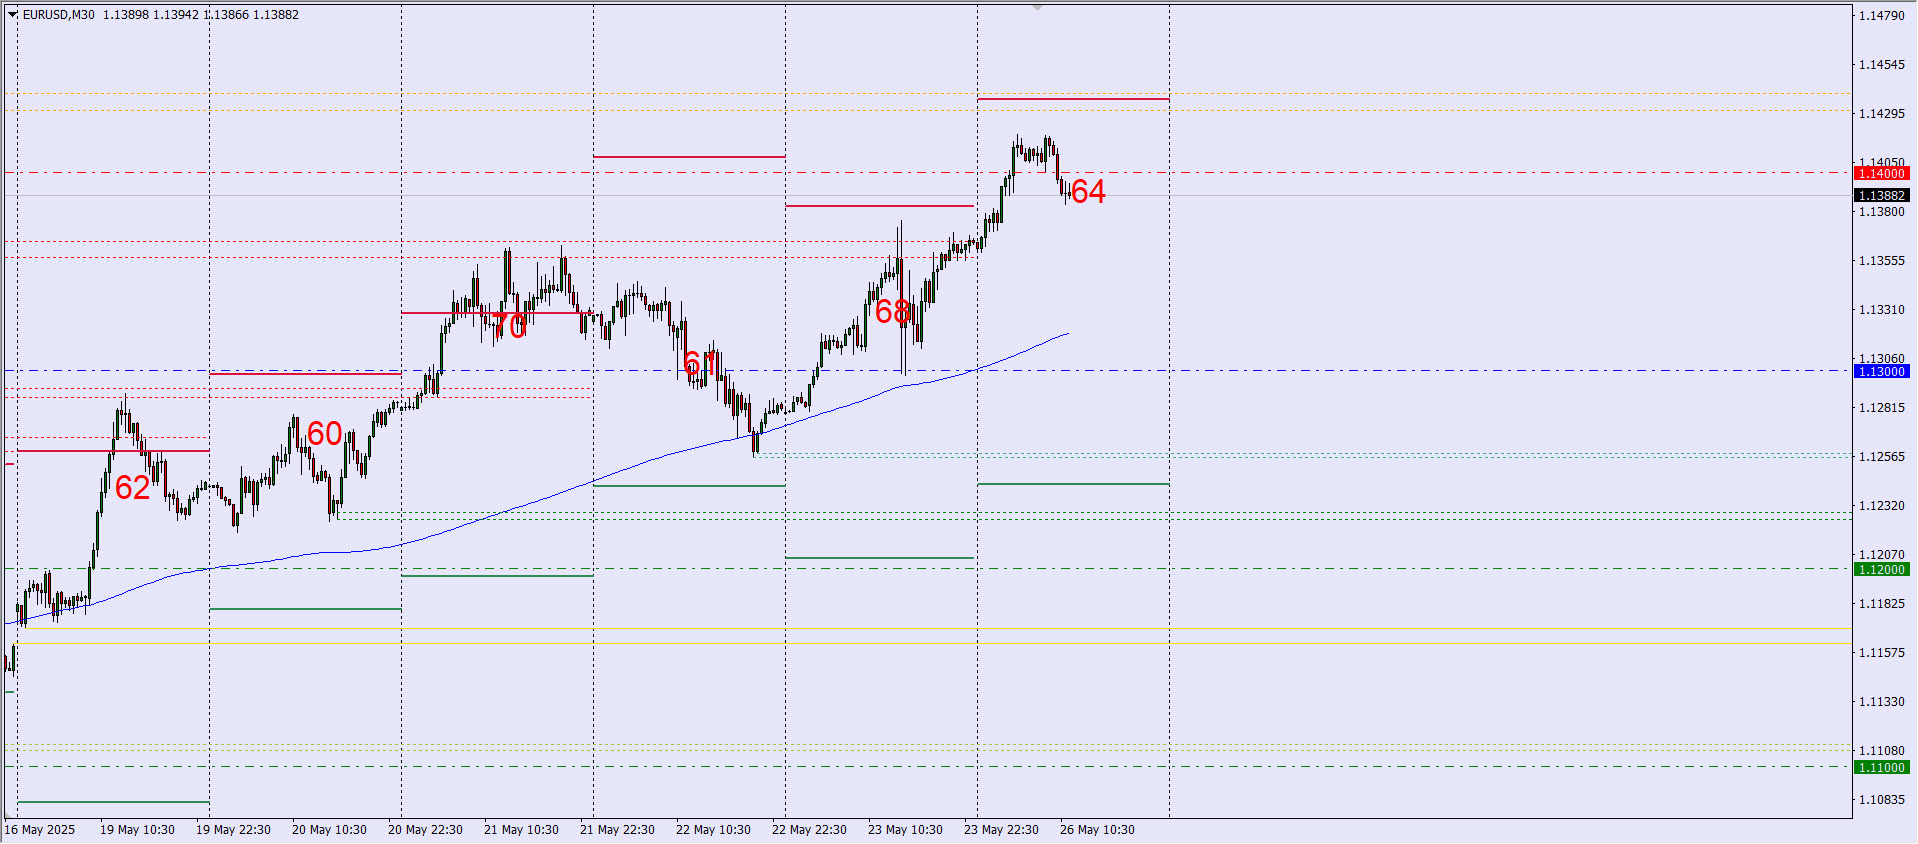Viewport: 1918px width, 844px height.
Task: Click the 1.11575 value on price scale
Action: tap(1882, 653)
